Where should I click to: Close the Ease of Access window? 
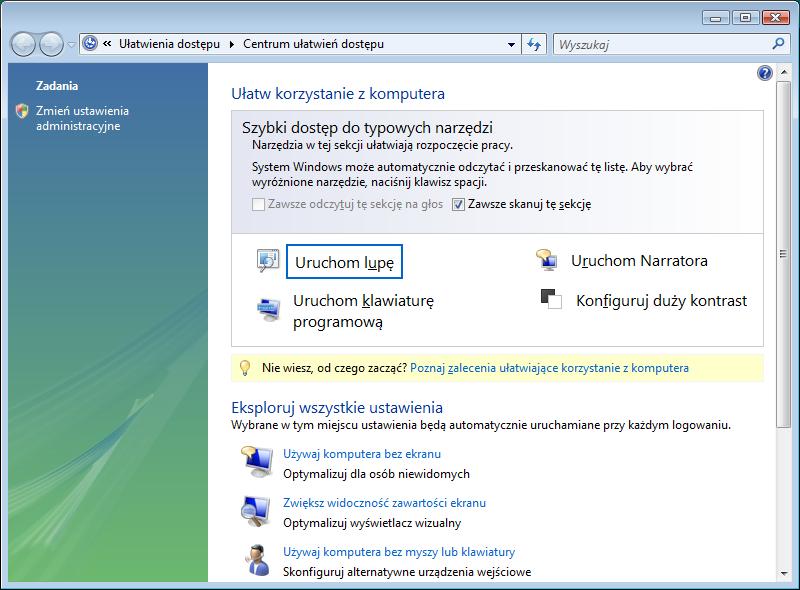(x=776, y=17)
